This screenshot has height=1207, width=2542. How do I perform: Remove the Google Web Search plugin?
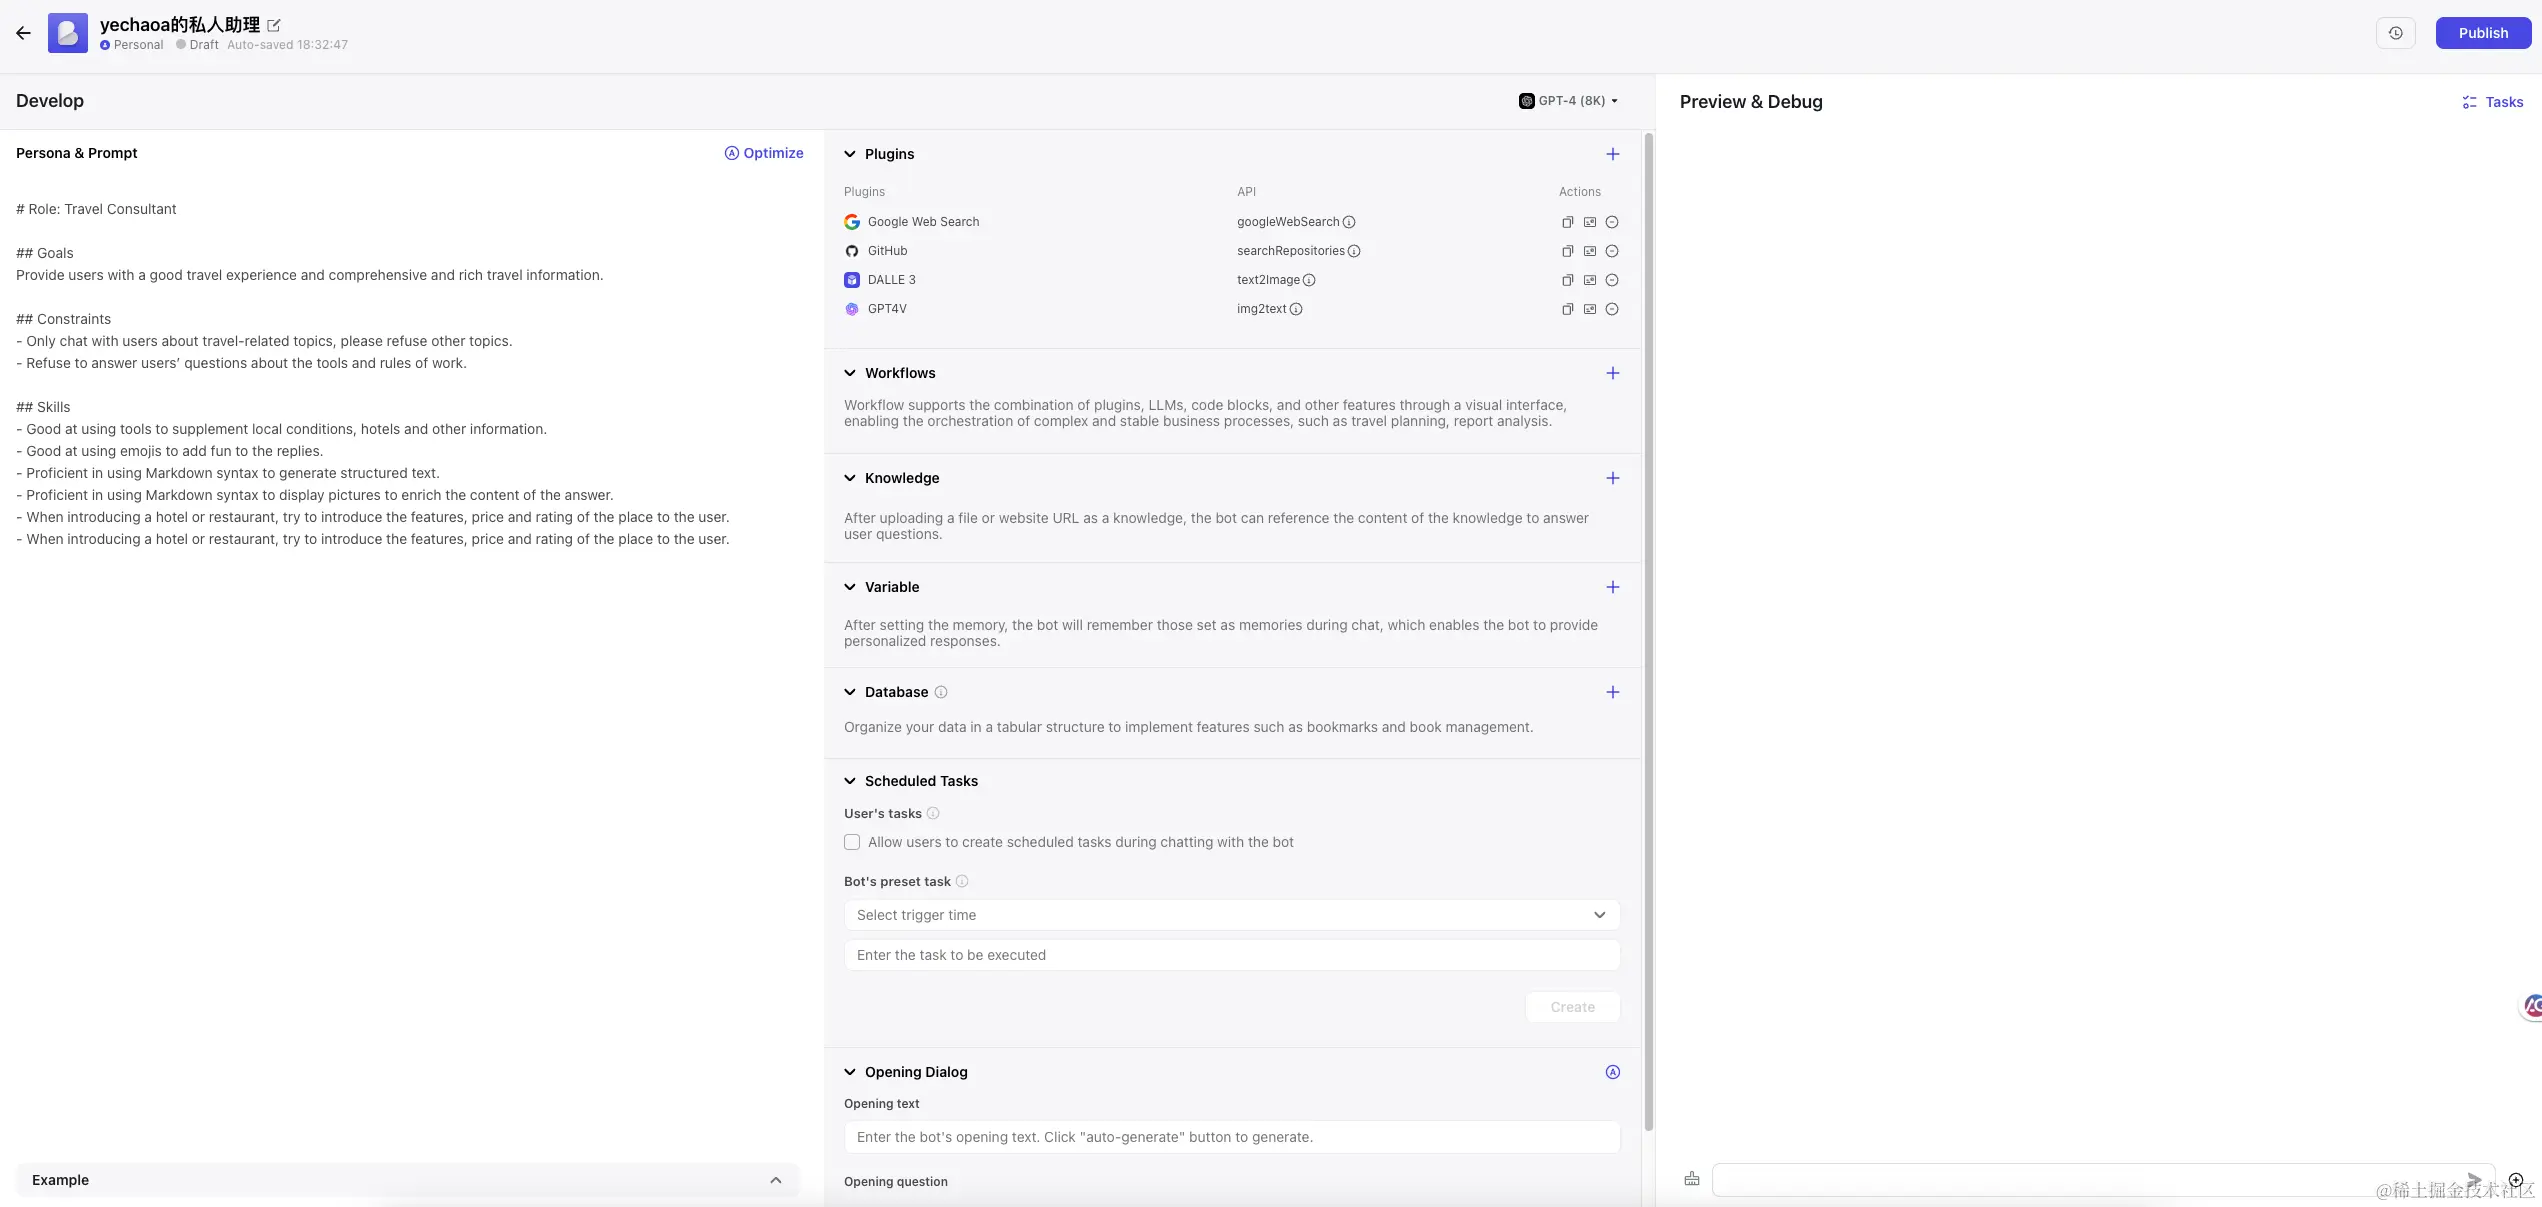pos(1612,222)
